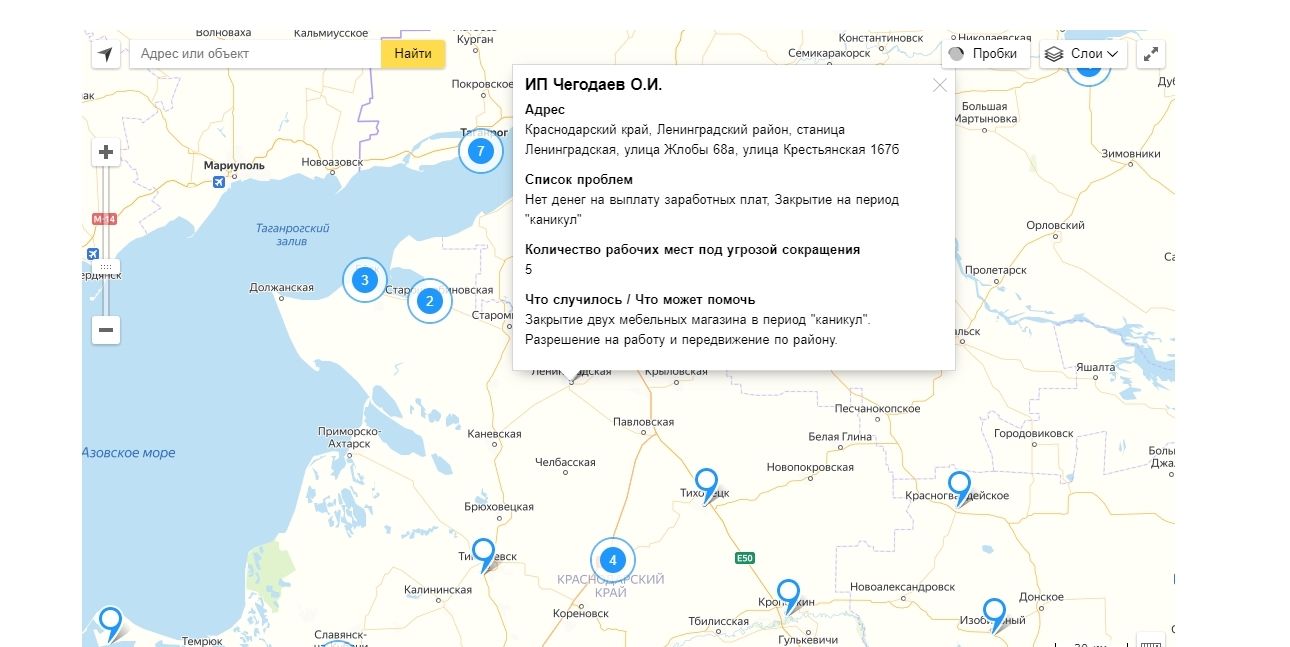
Task: Toggle the Пробки traffic layer
Action: point(984,54)
